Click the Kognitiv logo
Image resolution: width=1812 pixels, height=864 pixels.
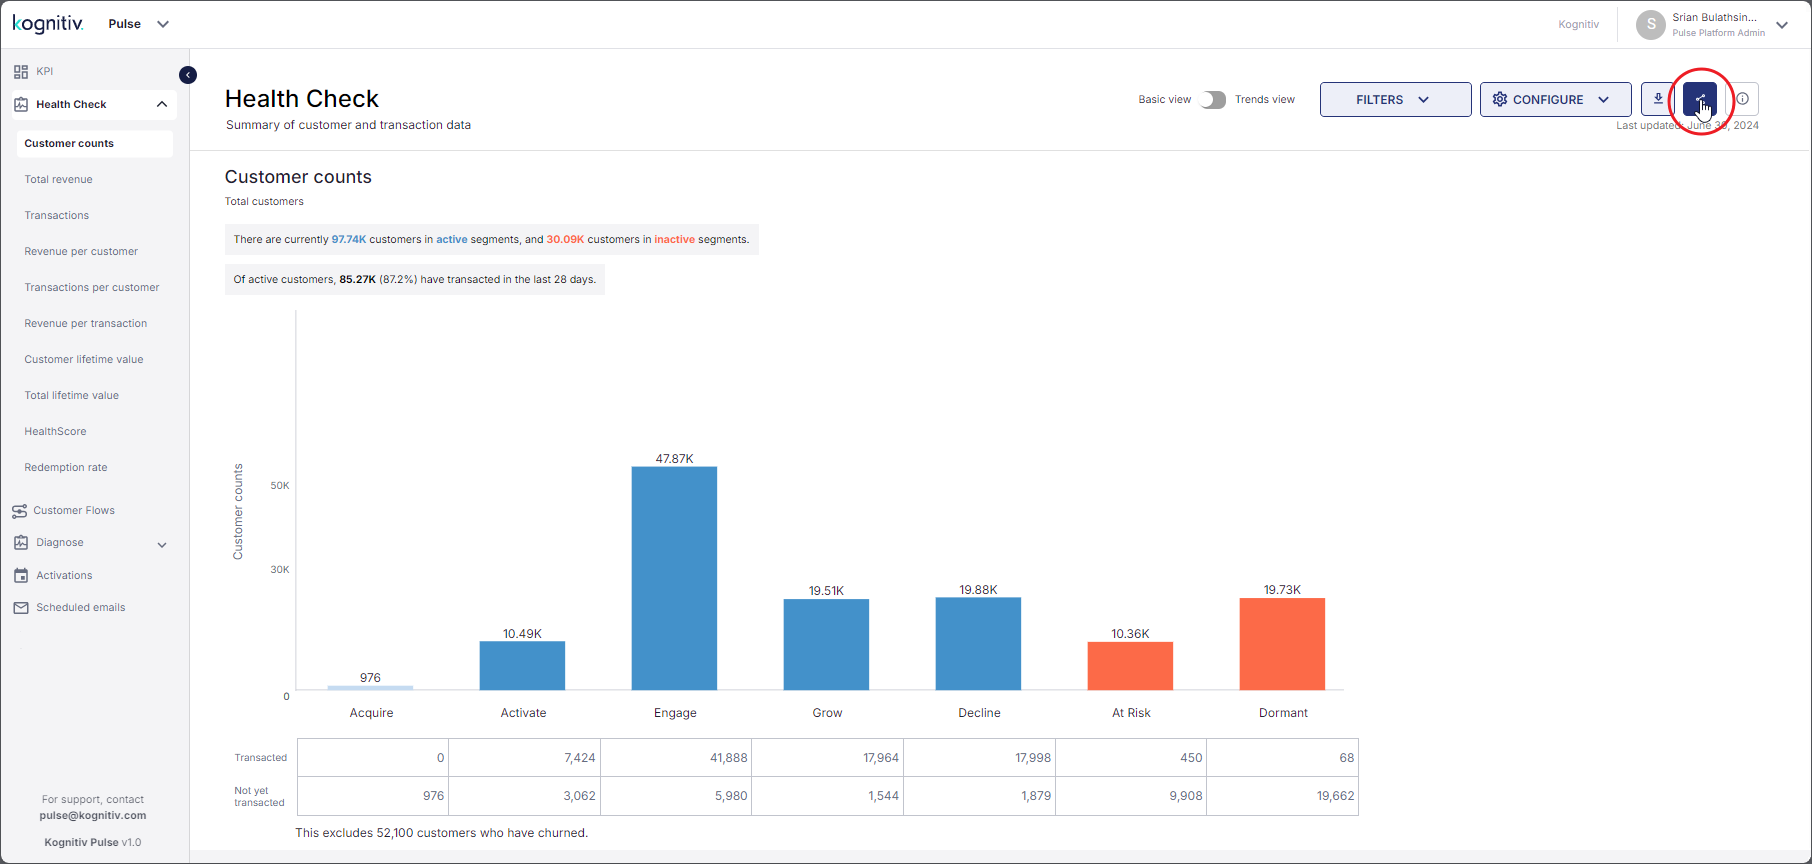tap(48, 23)
